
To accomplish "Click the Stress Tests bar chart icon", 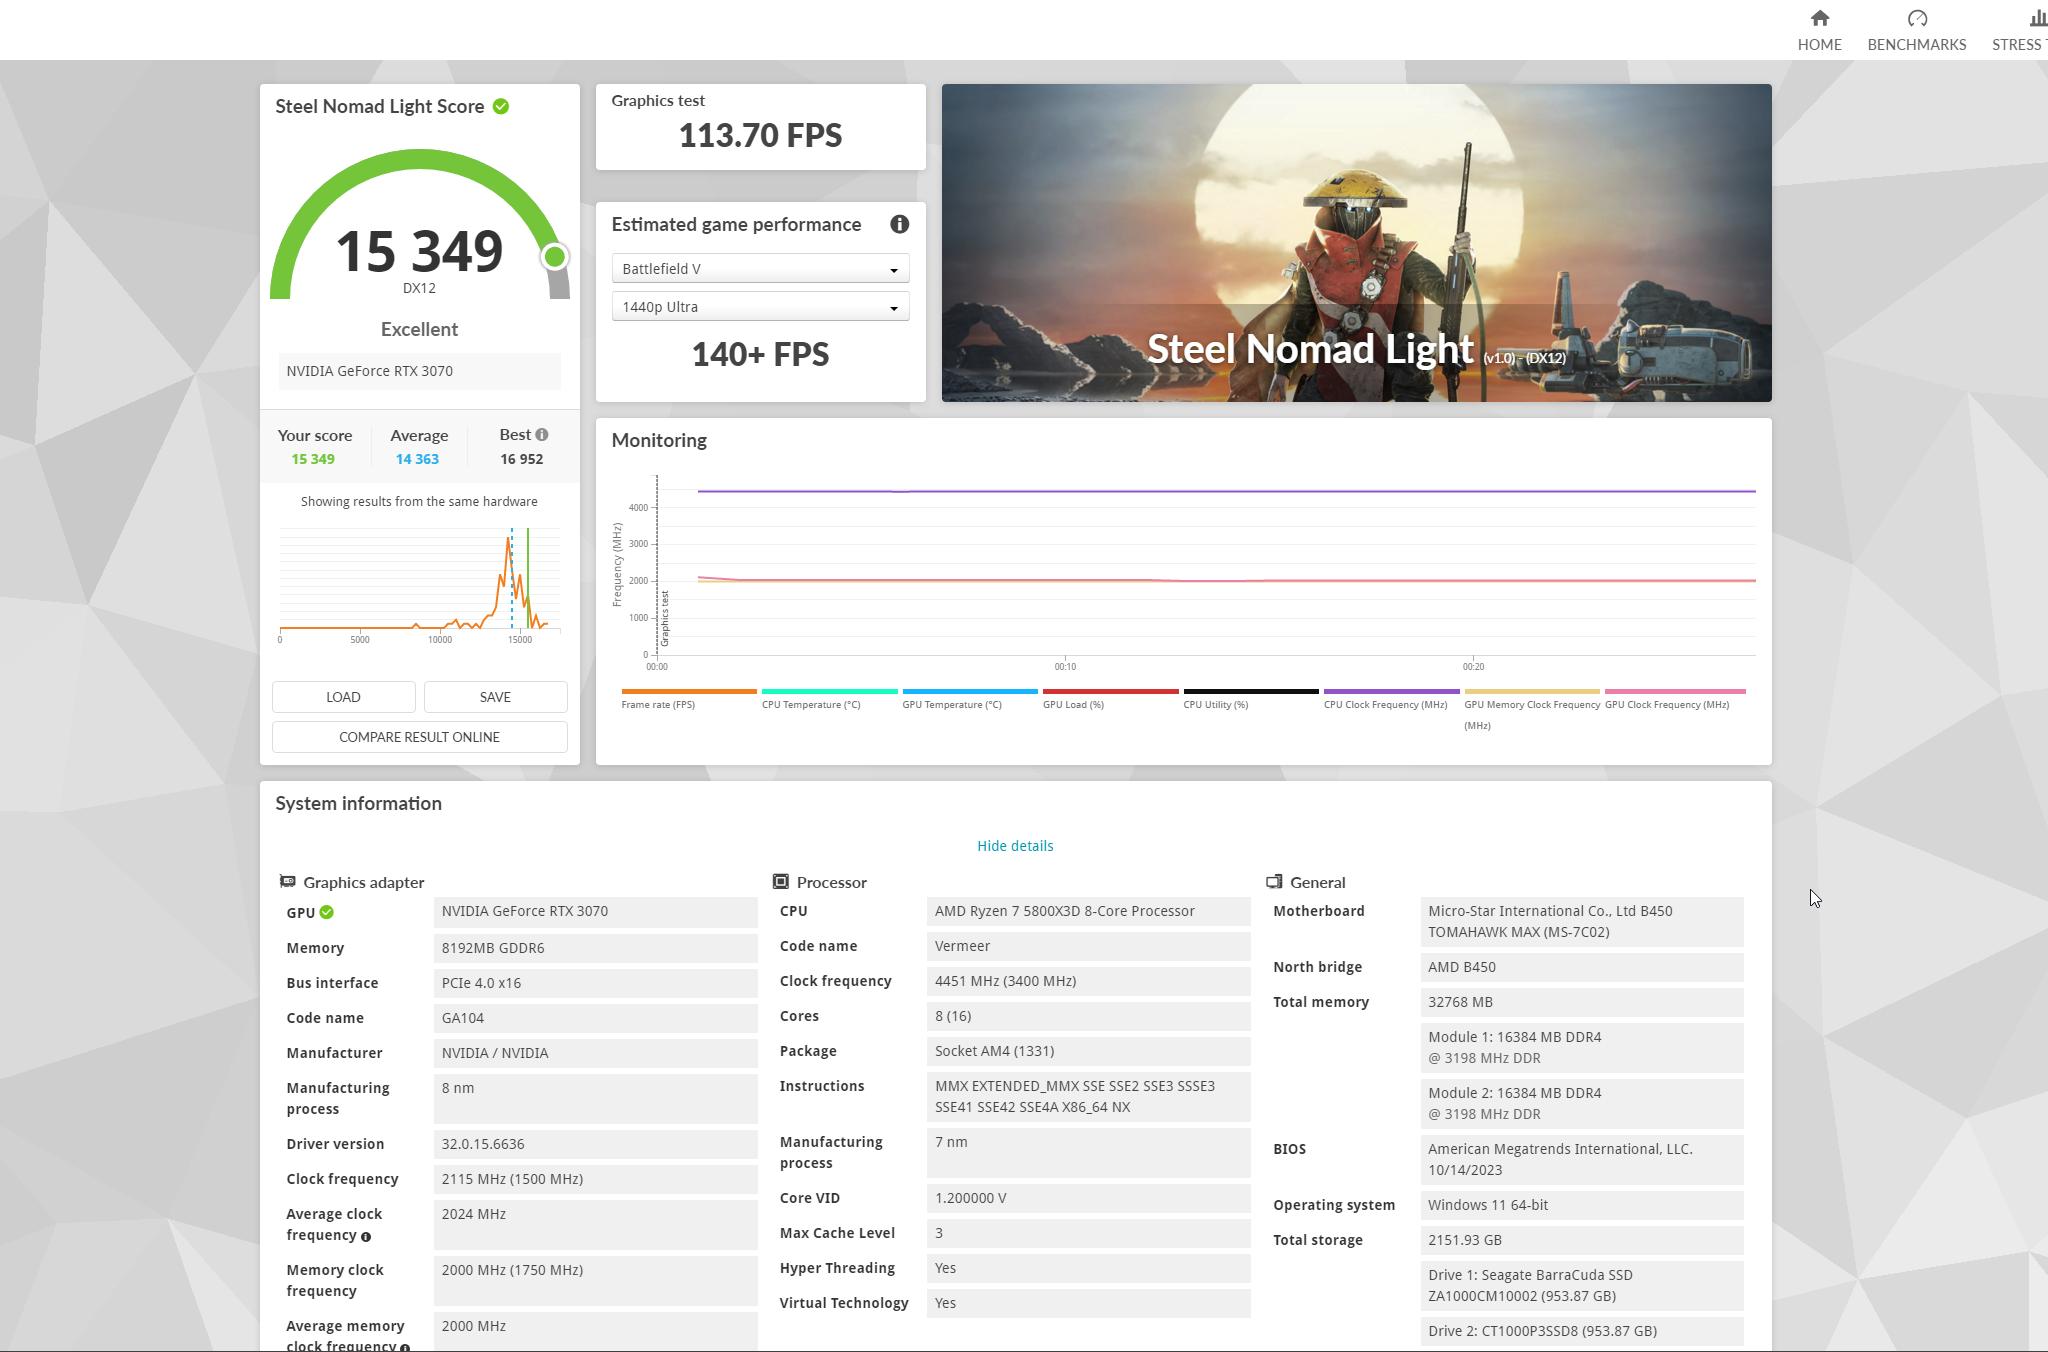I will [2036, 18].
